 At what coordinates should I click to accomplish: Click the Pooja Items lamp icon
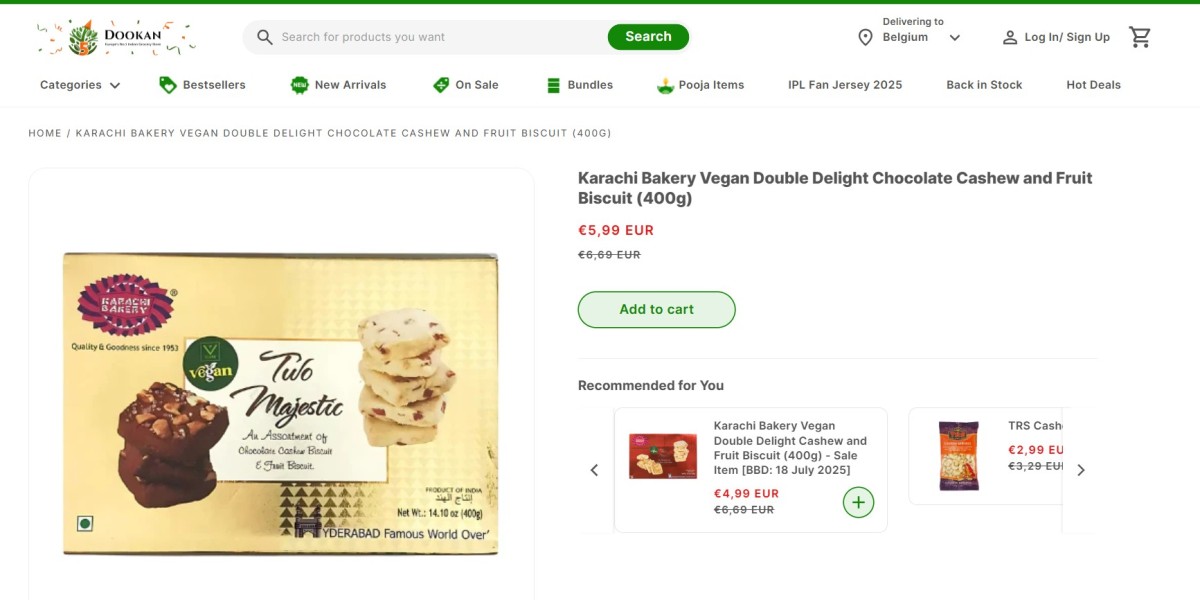(x=665, y=85)
